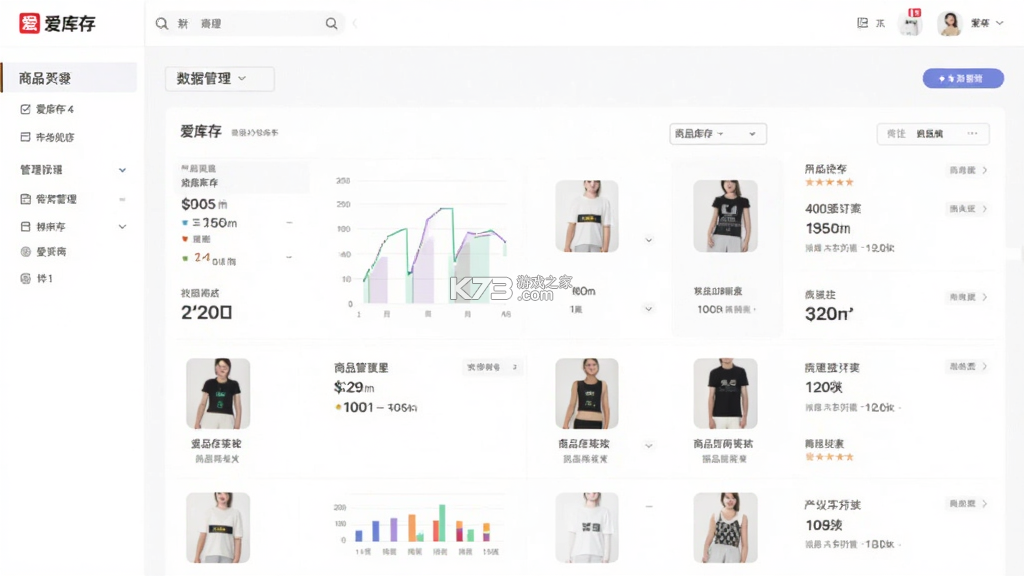This screenshot has height=576, width=1024.
Task: Open white tee thumbnail beside the line chart
Action: click(x=586, y=216)
